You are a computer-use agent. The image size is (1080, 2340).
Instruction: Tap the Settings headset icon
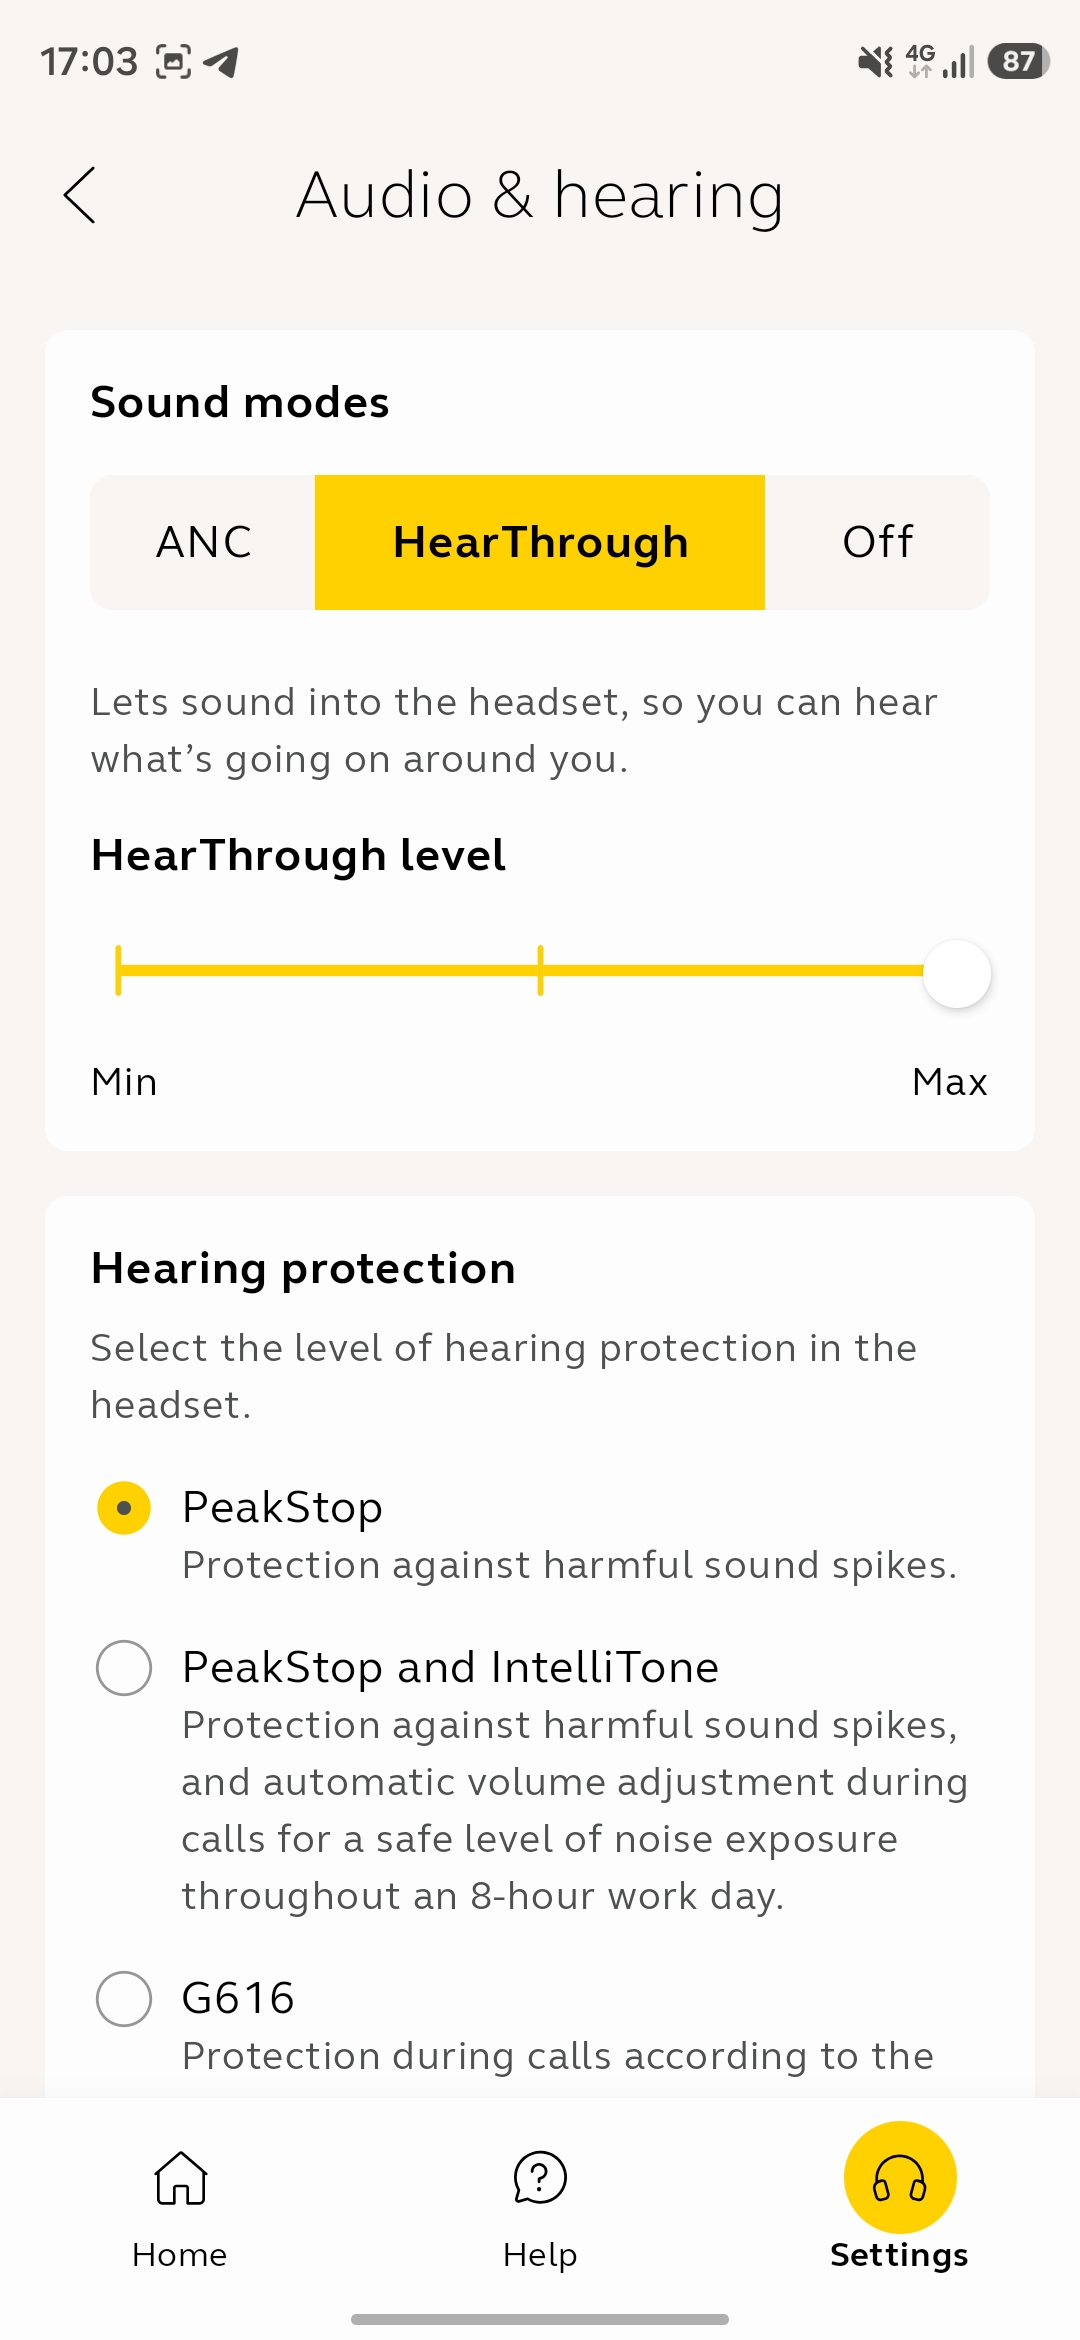coord(900,2177)
